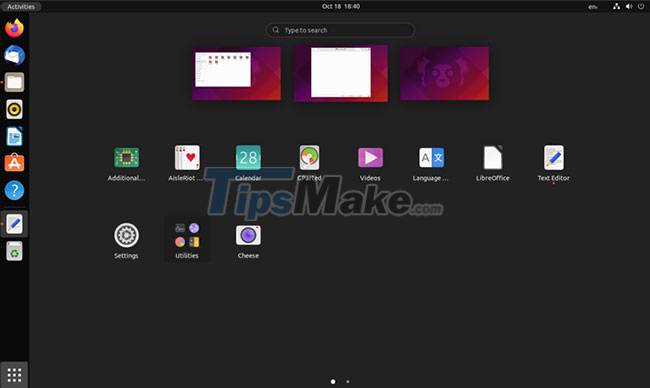Open Ubuntu Software from the dock
The image size is (650, 388).
click(x=15, y=163)
